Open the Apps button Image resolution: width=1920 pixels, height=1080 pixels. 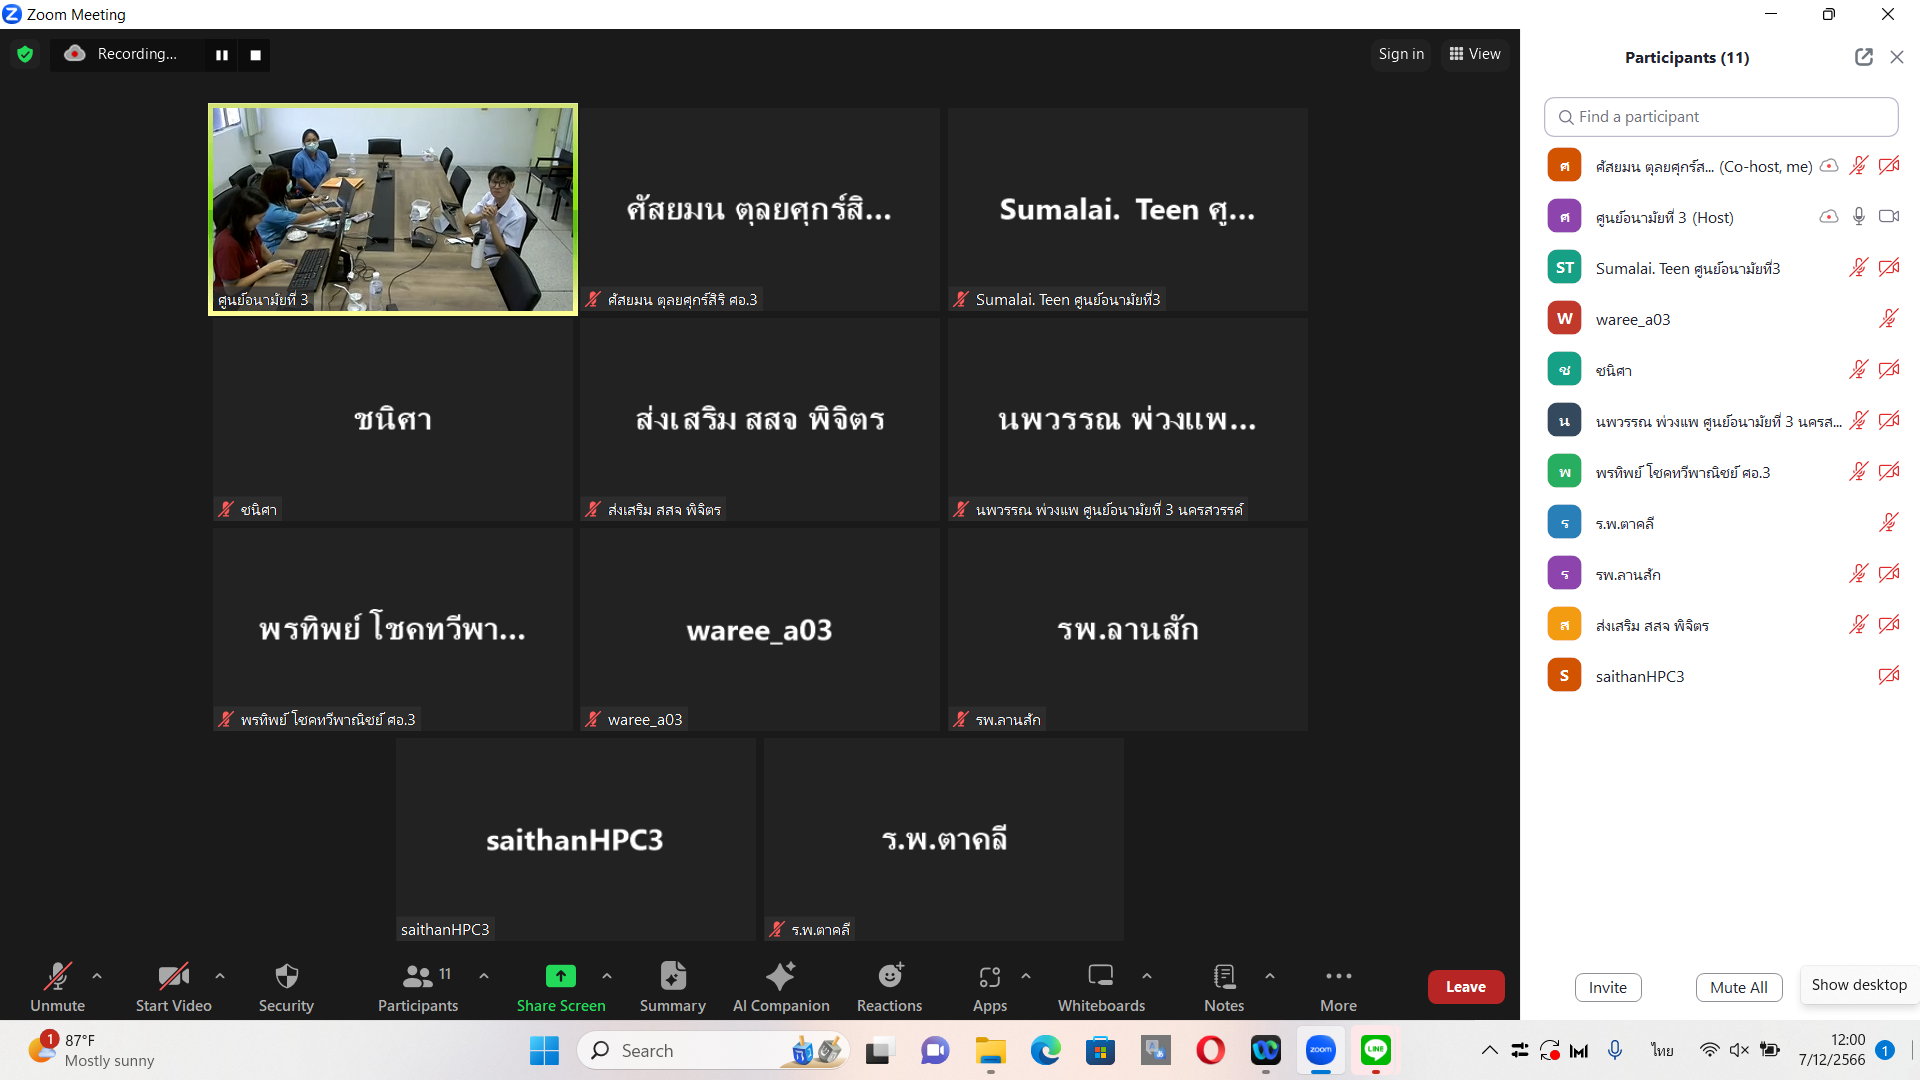[990, 986]
